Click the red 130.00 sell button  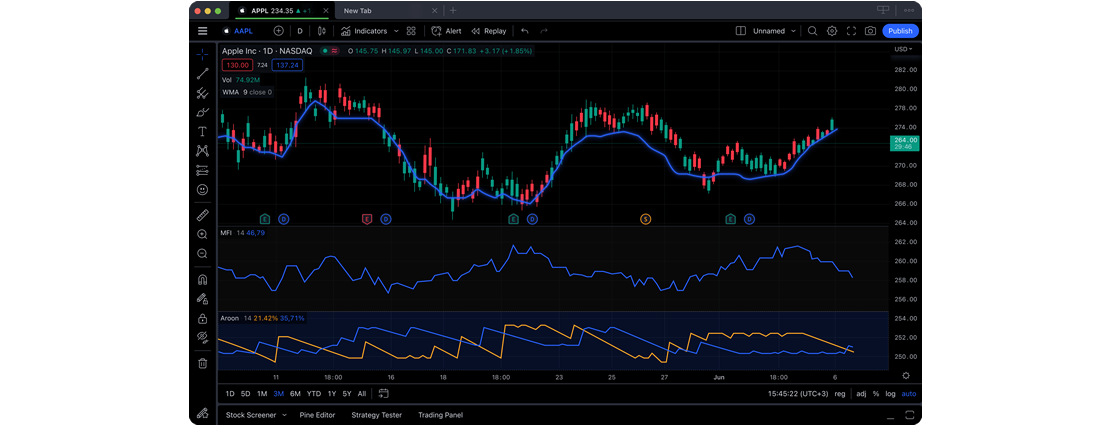click(236, 65)
